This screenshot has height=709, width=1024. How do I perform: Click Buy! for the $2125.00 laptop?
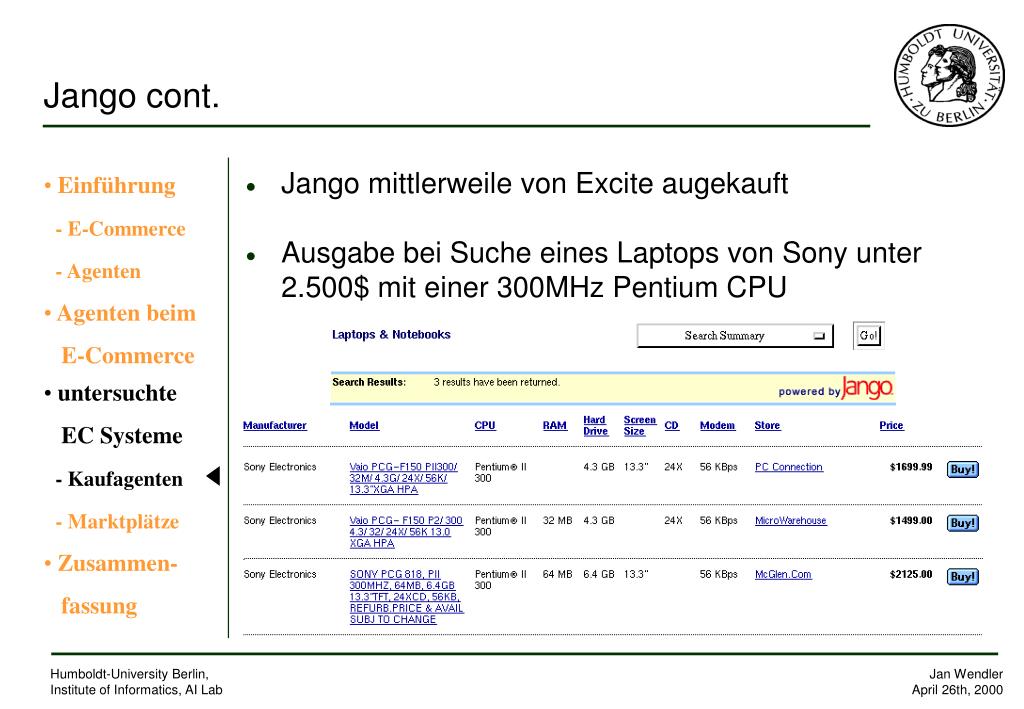coord(963,577)
